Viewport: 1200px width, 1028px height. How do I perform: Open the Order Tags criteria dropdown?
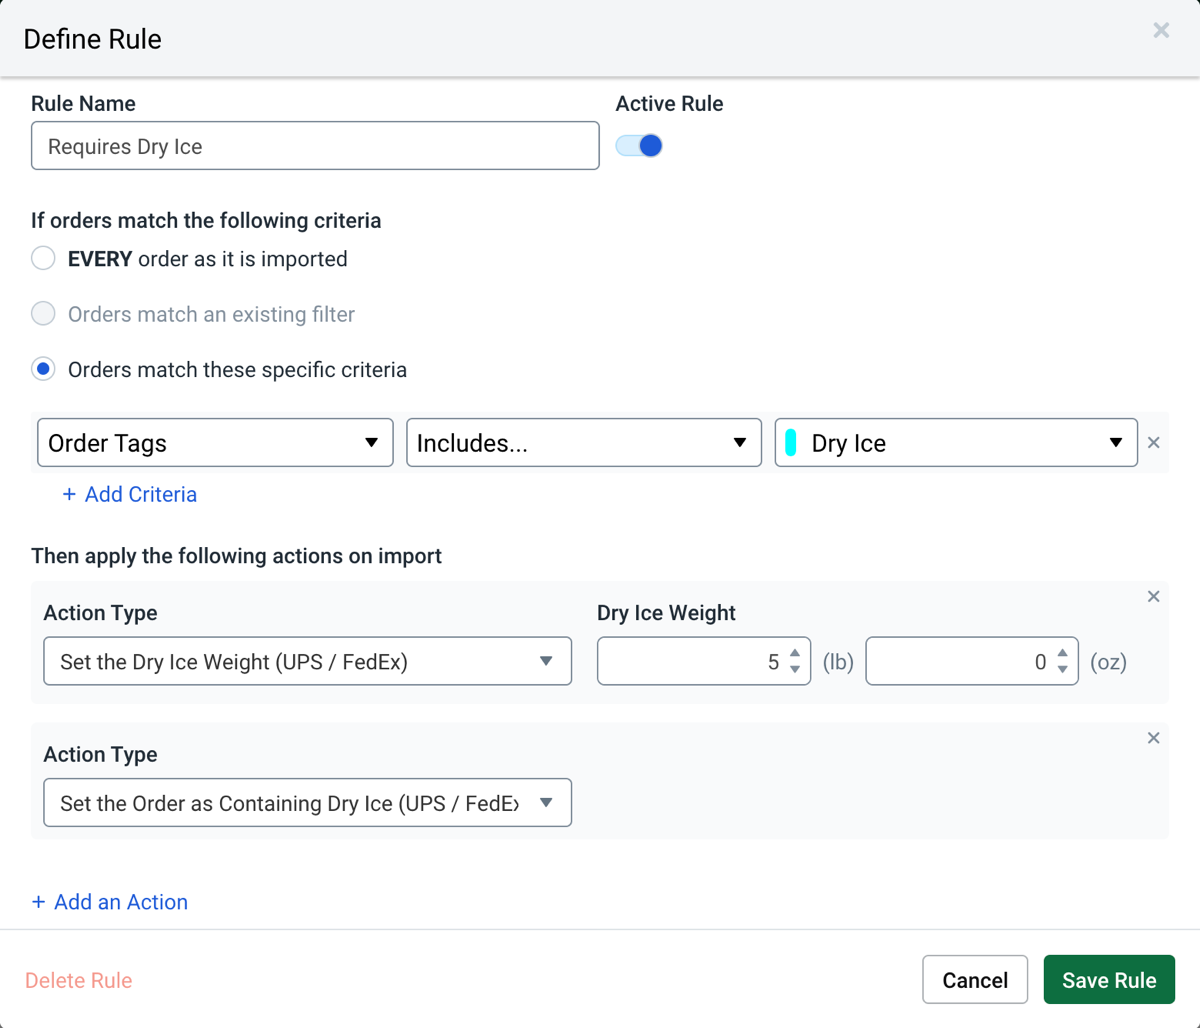tap(215, 443)
